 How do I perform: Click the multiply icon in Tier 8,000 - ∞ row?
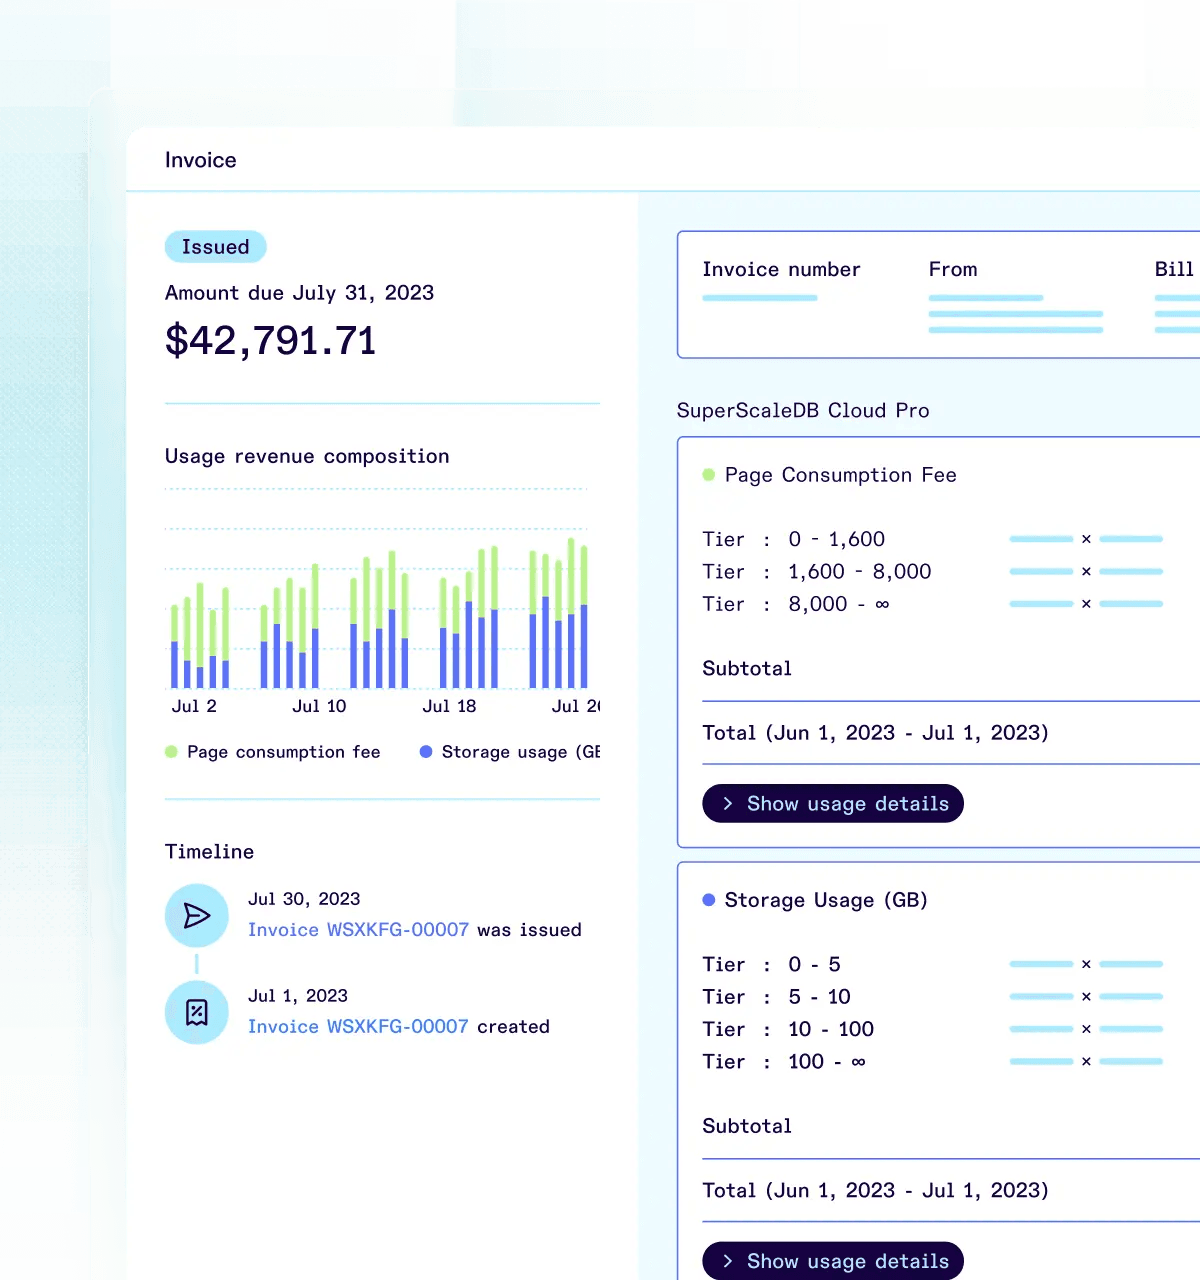(1086, 604)
